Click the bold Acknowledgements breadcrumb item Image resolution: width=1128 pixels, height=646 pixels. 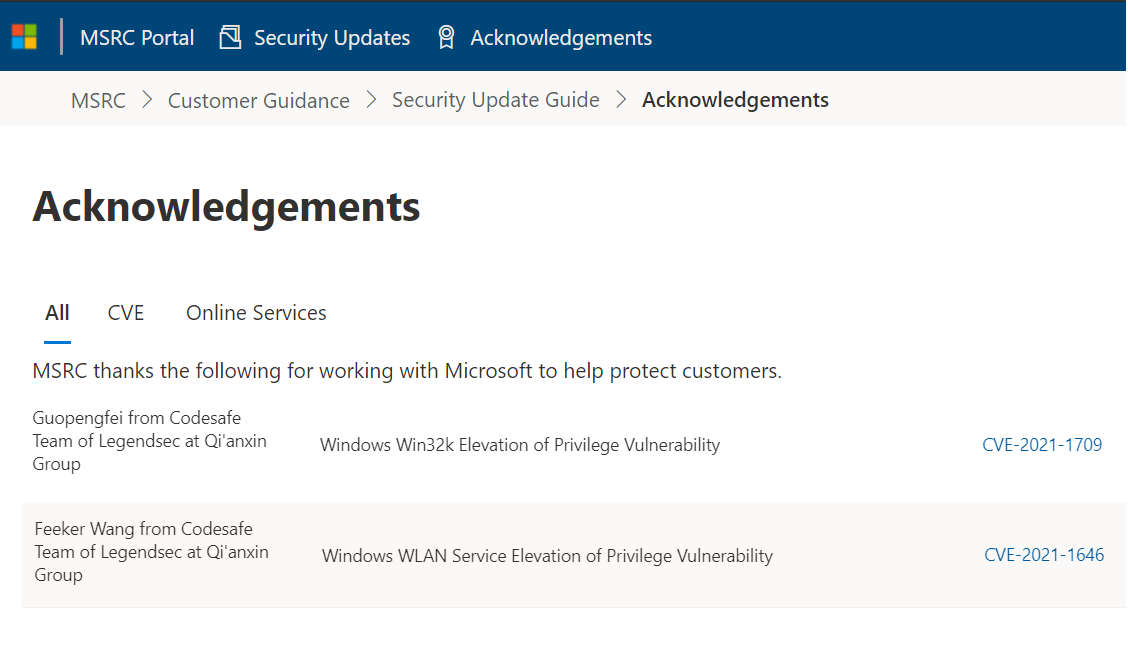735,100
